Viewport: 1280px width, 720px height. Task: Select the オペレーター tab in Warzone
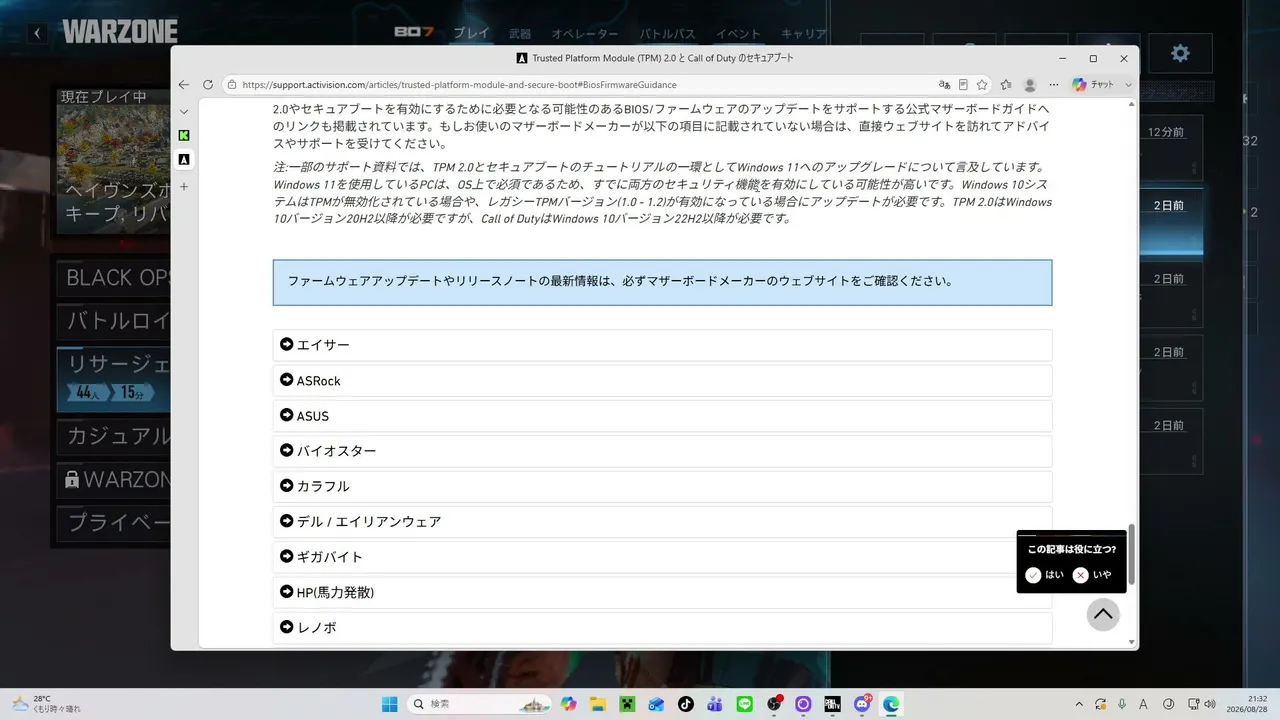coord(585,34)
